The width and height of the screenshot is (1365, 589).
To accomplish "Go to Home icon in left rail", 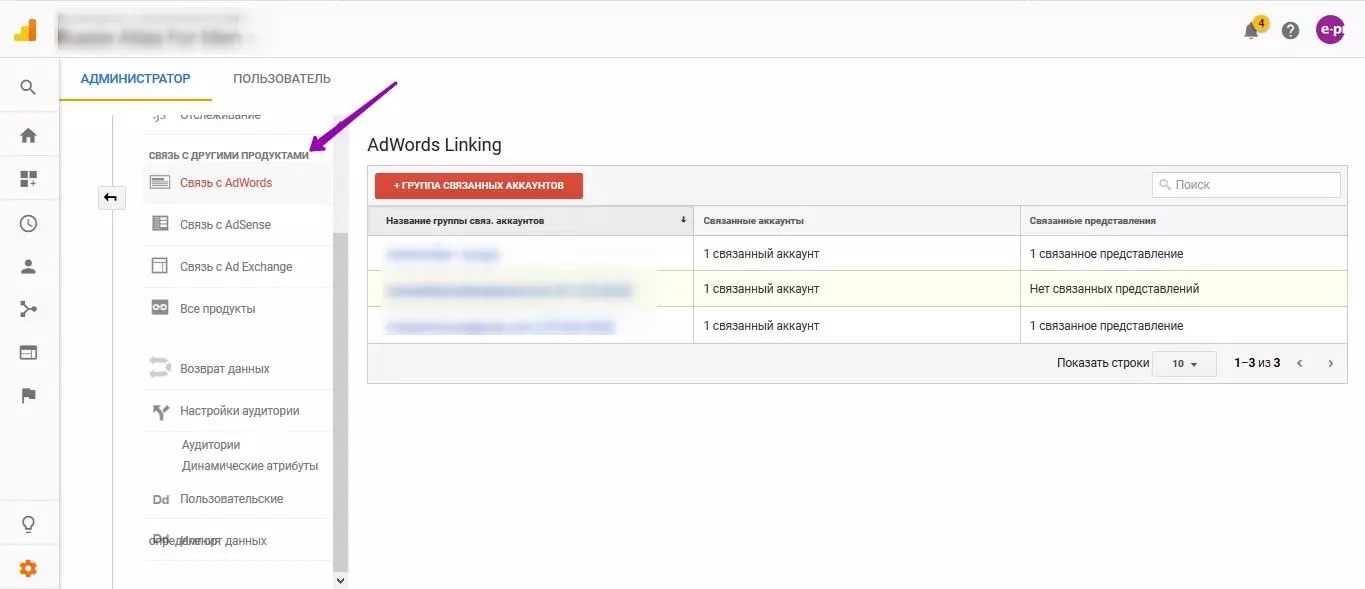I will pyautogui.click(x=28, y=135).
